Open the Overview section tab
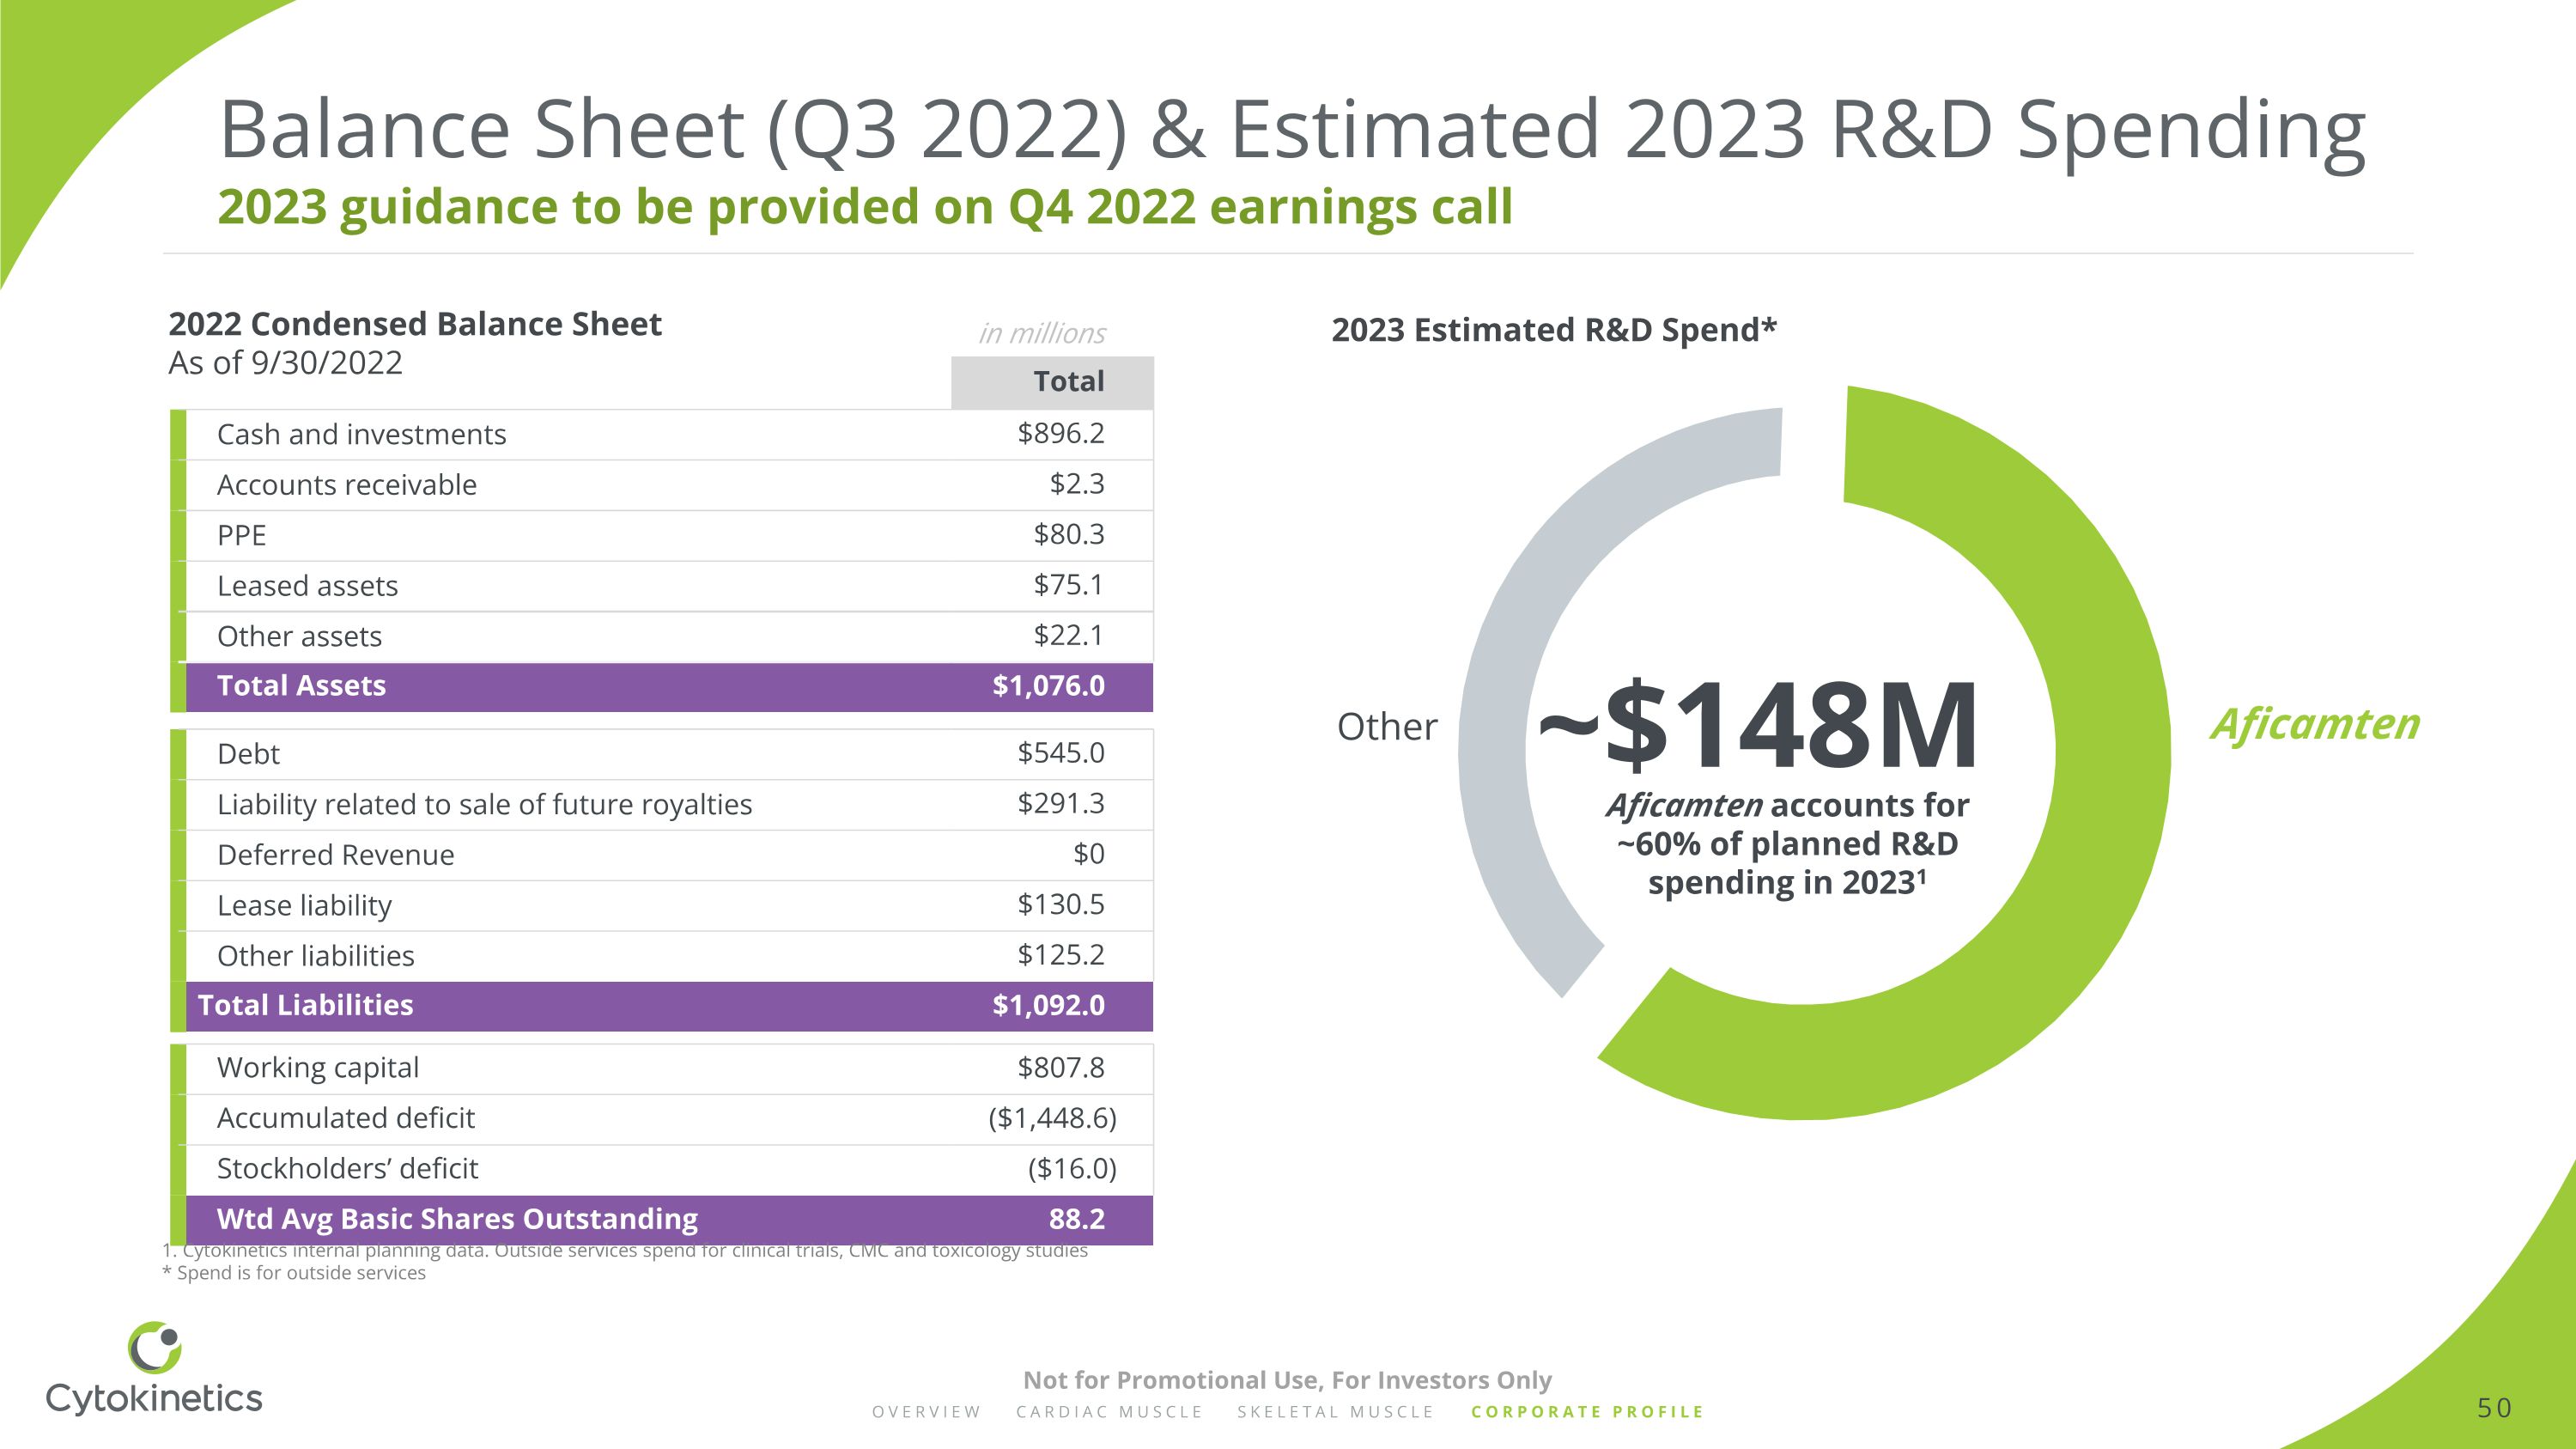This screenshot has height=1449, width=2576. 926,1412
